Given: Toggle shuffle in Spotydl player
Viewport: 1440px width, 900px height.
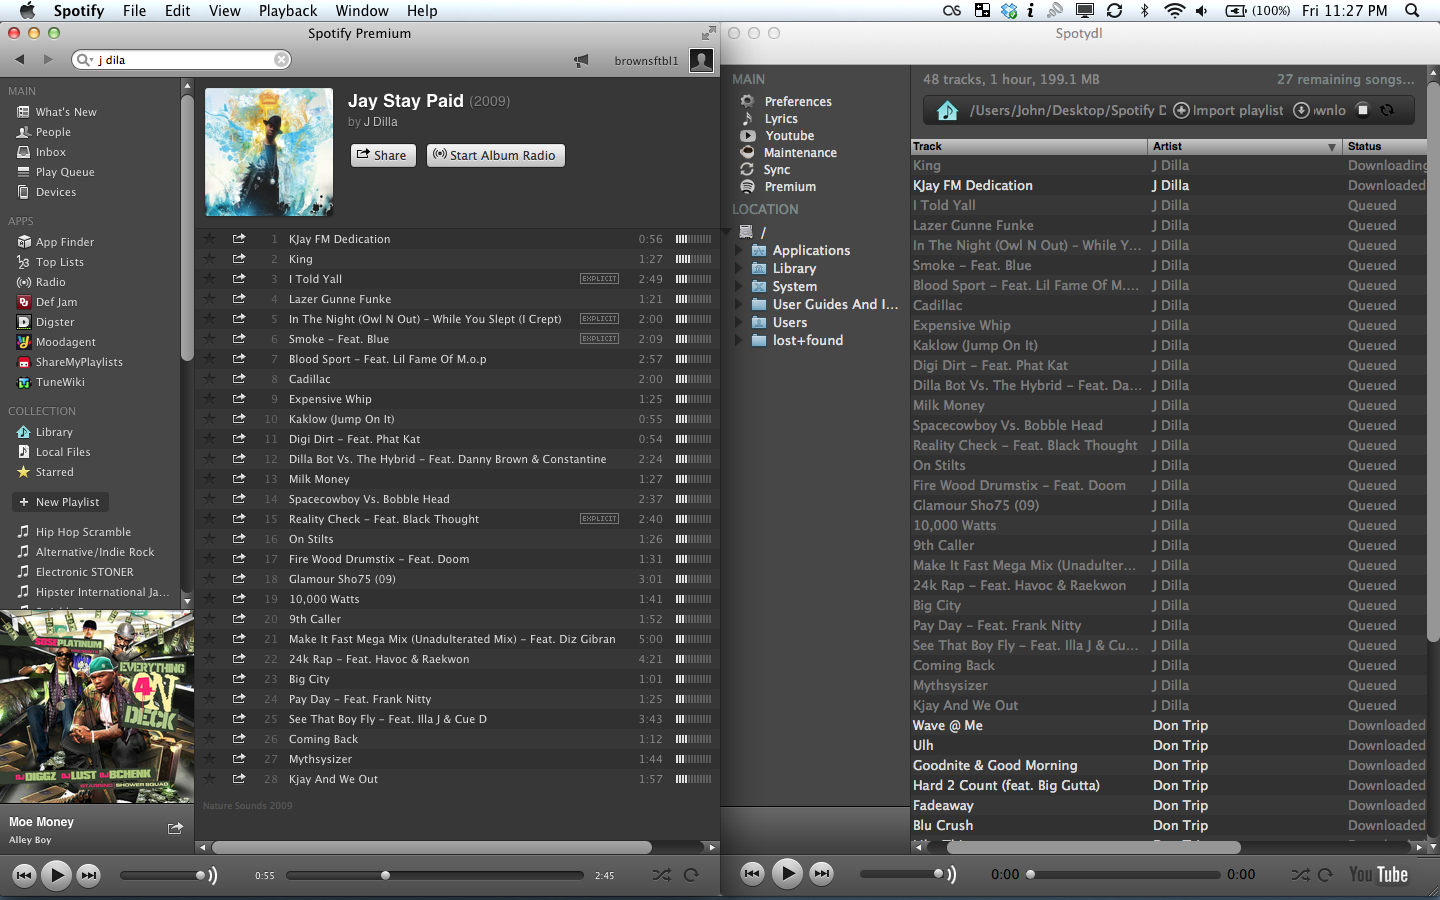Looking at the screenshot, I should tap(1300, 874).
